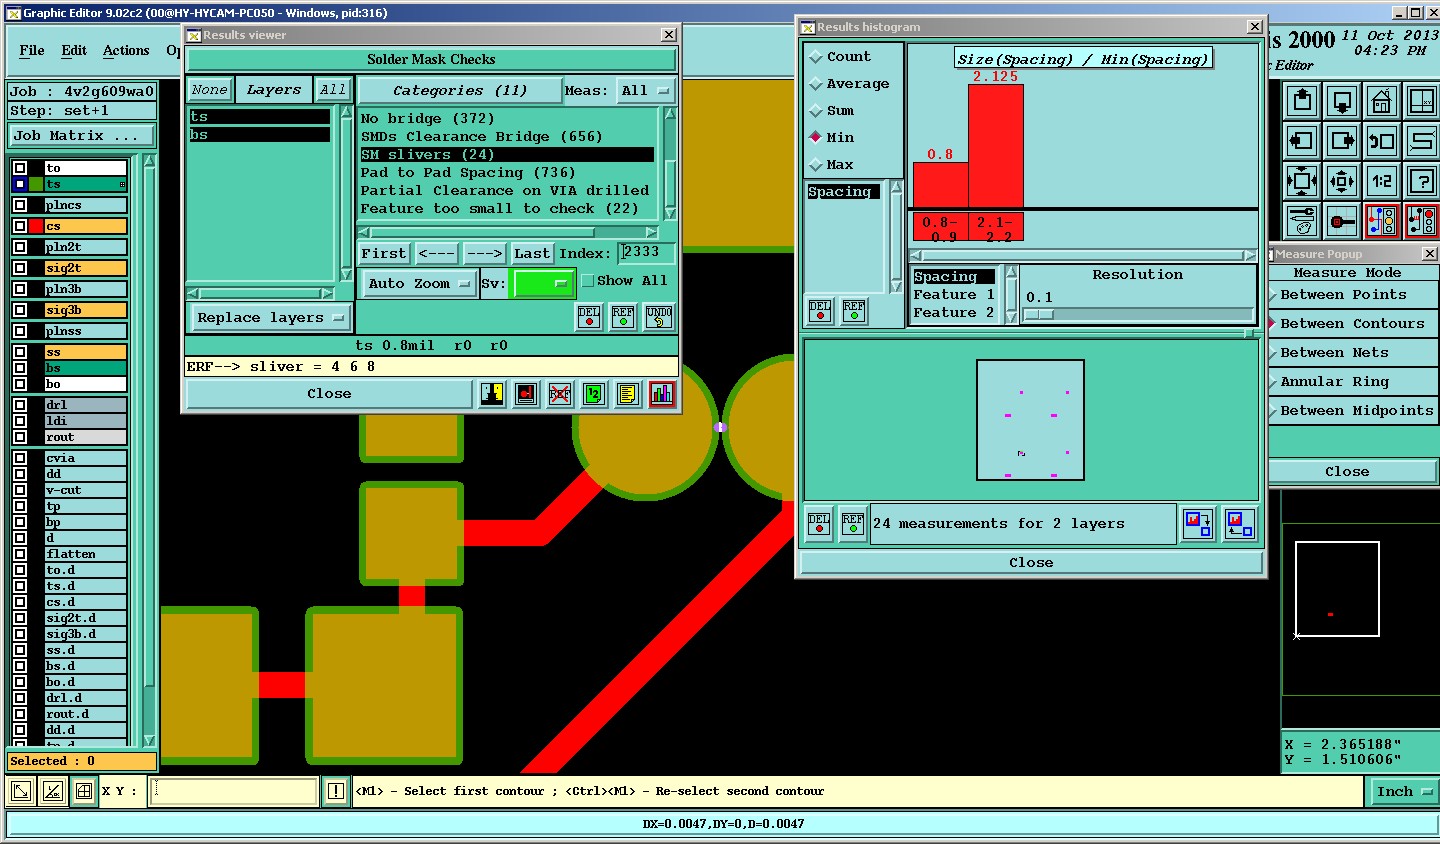Click the Home view icon
Image resolution: width=1440 pixels, height=844 pixels.
tap(1382, 101)
